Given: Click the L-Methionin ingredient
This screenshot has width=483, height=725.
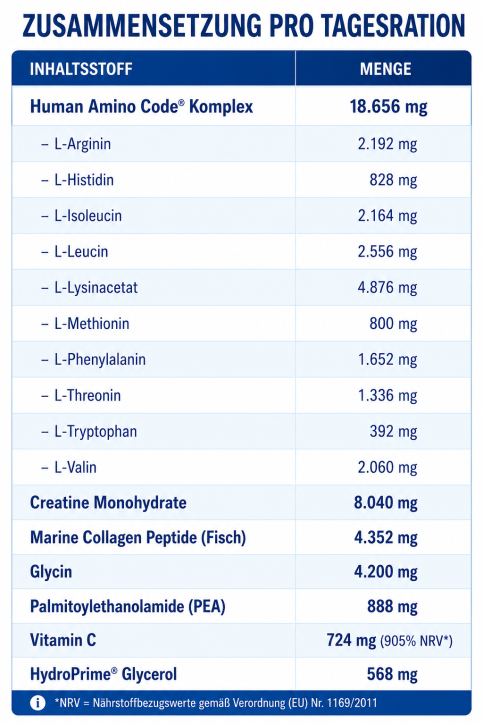Looking at the screenshot, I should coord(92,323).
